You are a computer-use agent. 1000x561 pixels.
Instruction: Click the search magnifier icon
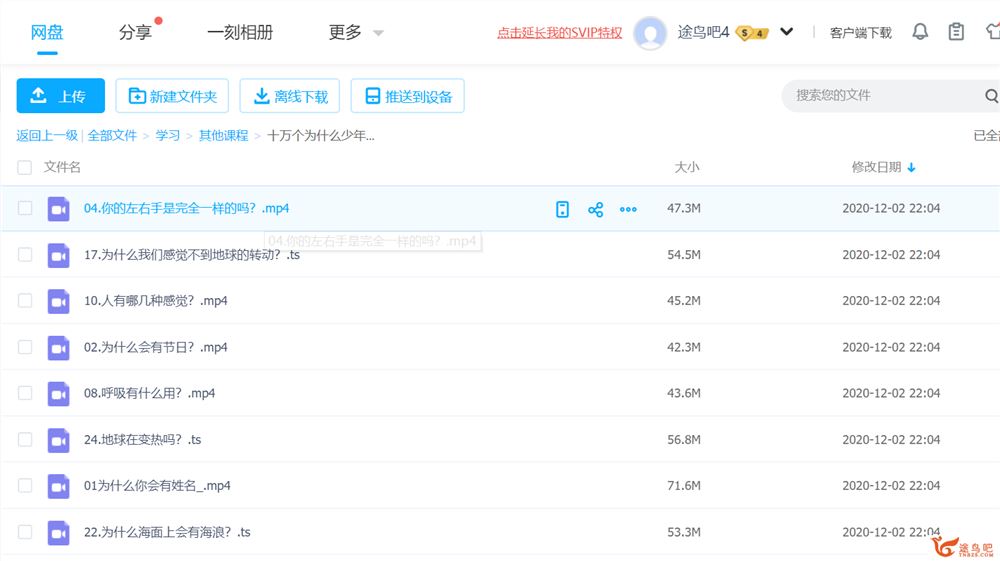991,96
